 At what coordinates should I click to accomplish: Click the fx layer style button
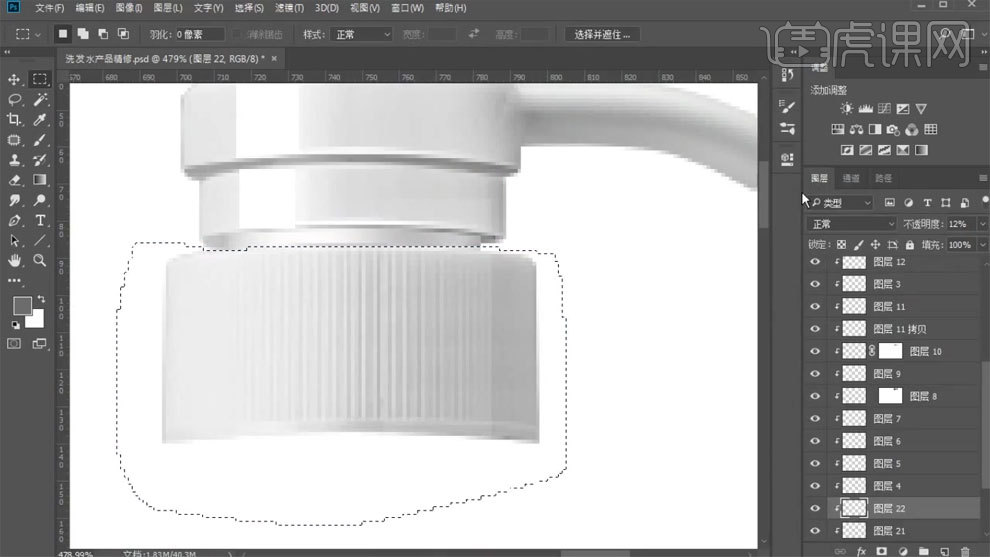tap(861, 551)
